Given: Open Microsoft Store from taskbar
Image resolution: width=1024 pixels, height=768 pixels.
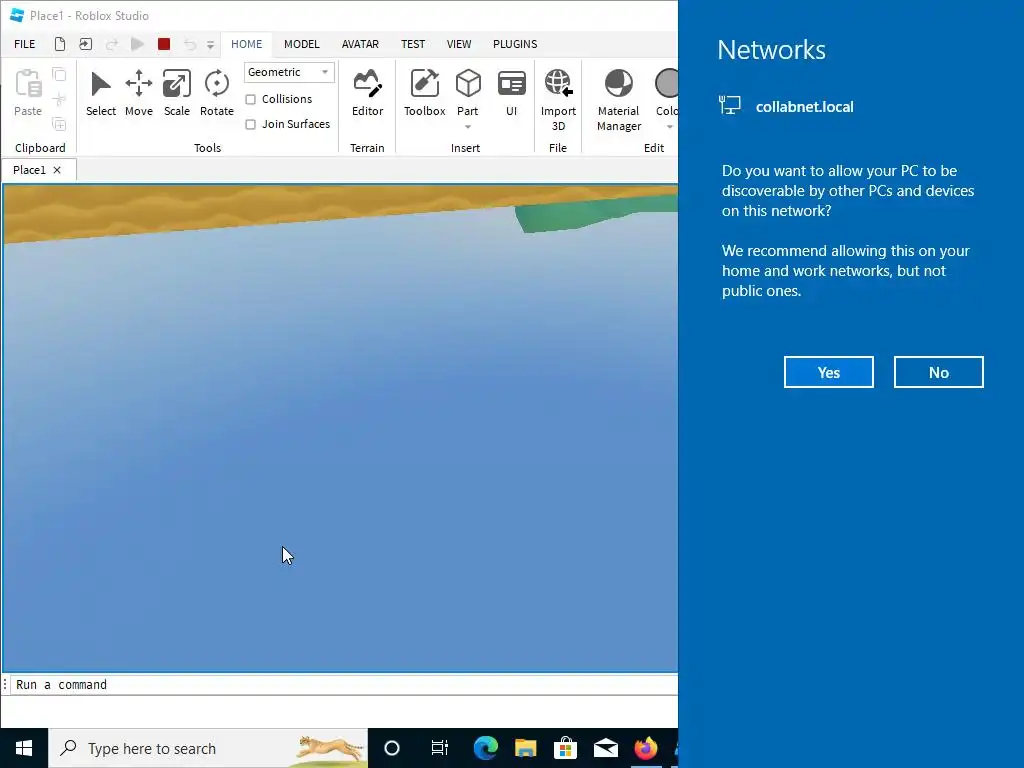Looking at the screenshot, I should pos(566,748).
